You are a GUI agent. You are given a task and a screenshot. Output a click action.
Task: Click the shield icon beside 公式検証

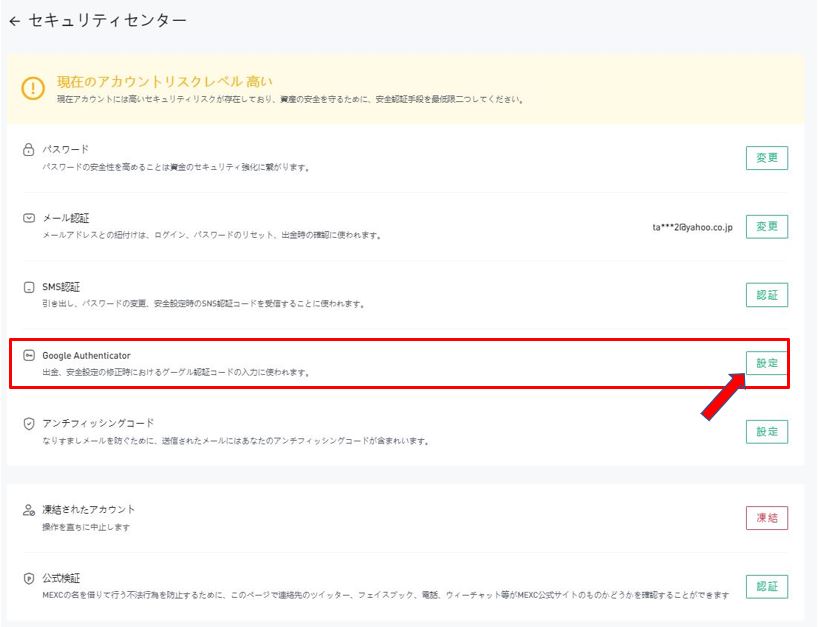[x=29, y=578]
